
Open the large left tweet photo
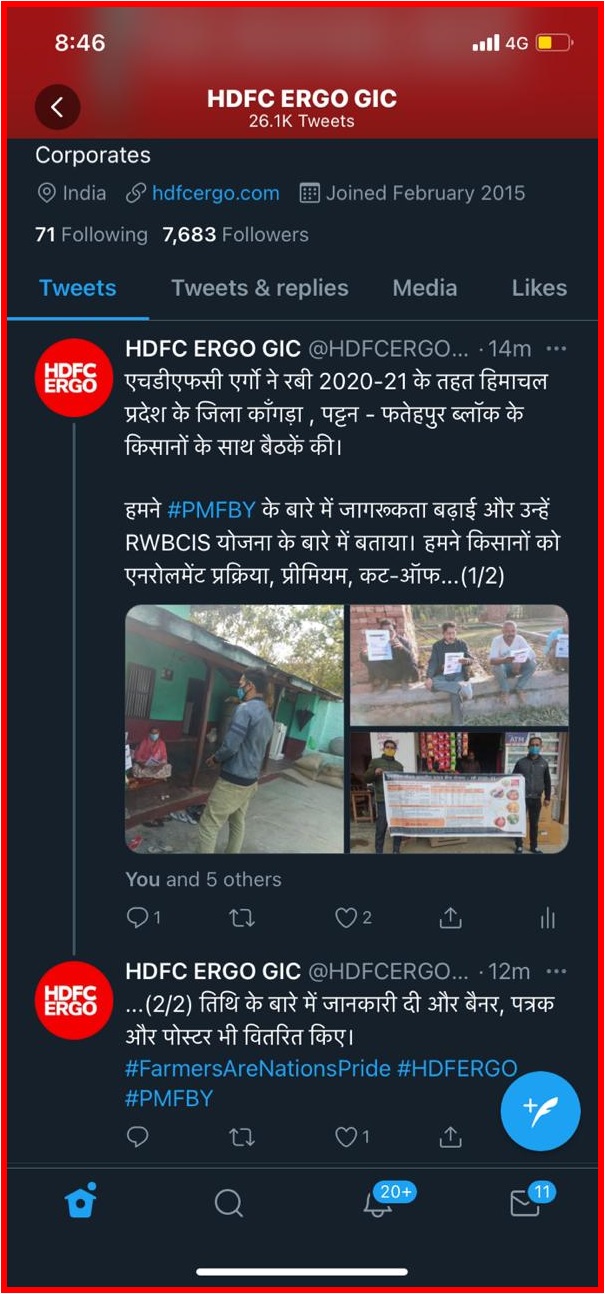pyautogui.click(x=235, y=729)
